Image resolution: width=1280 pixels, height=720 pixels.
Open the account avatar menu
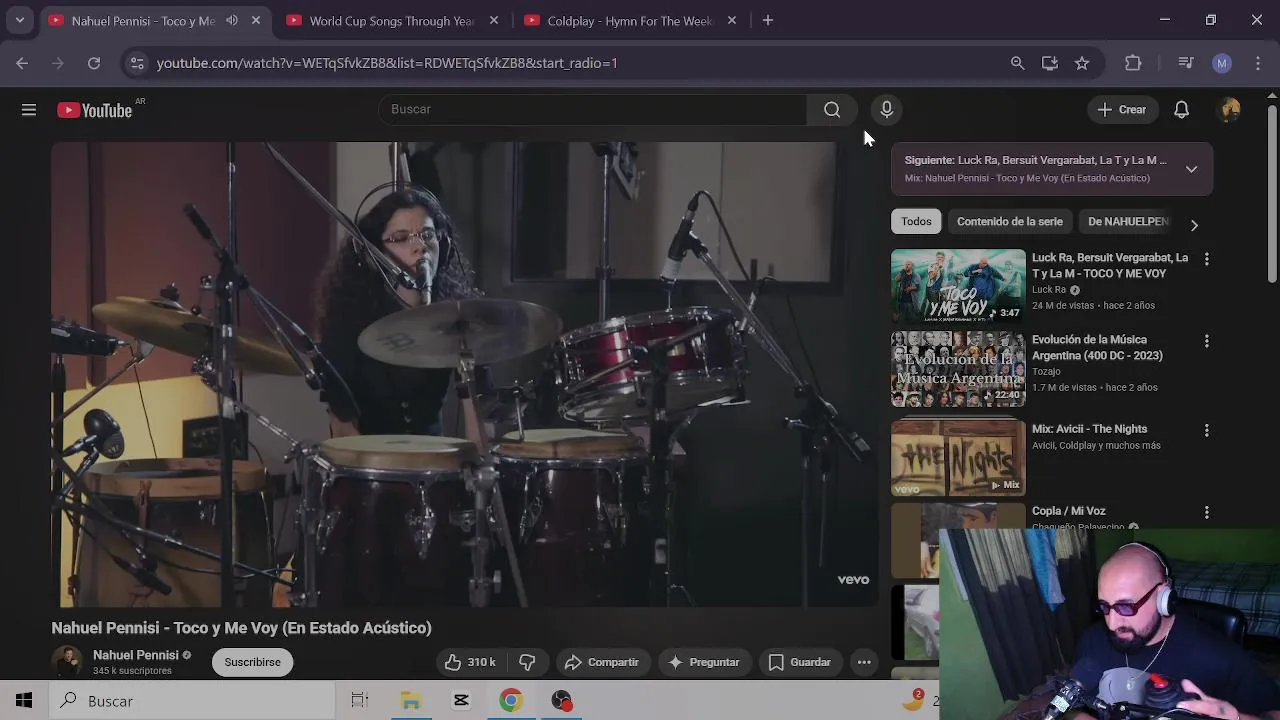[1230, 110]
